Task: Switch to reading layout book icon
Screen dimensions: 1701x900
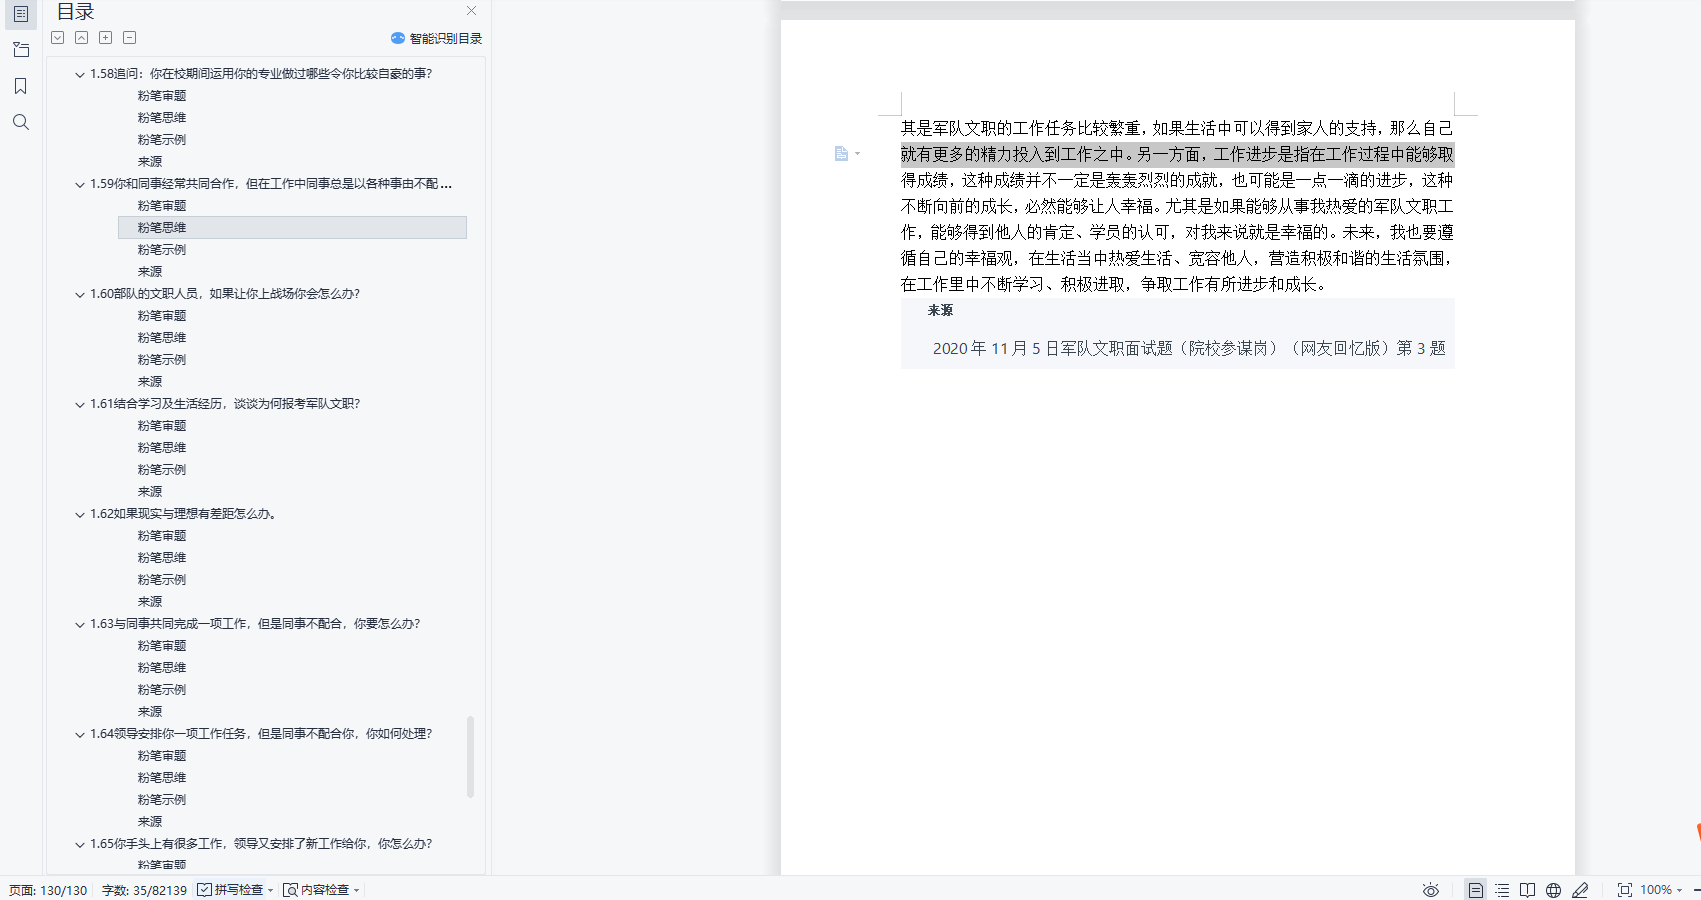Action: [1527, 890]
